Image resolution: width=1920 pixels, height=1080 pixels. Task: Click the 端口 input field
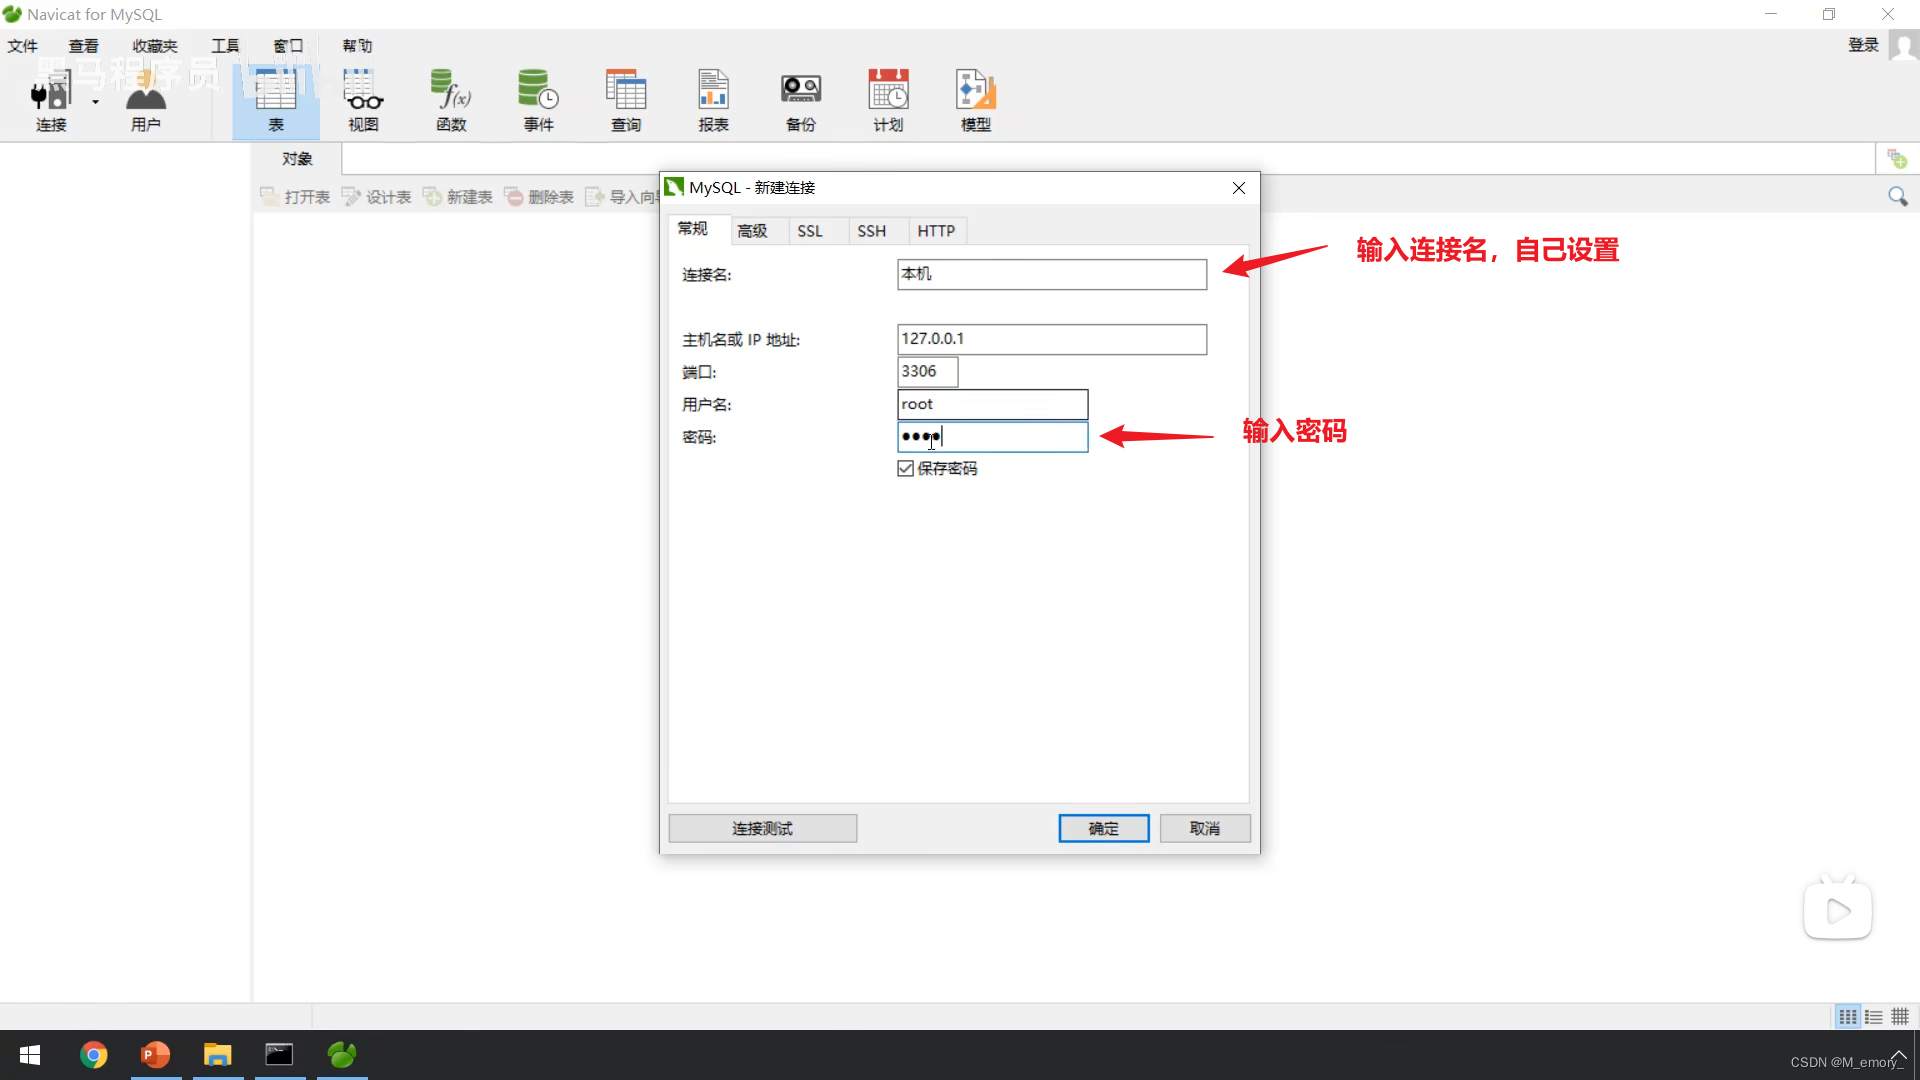[928, 371]
